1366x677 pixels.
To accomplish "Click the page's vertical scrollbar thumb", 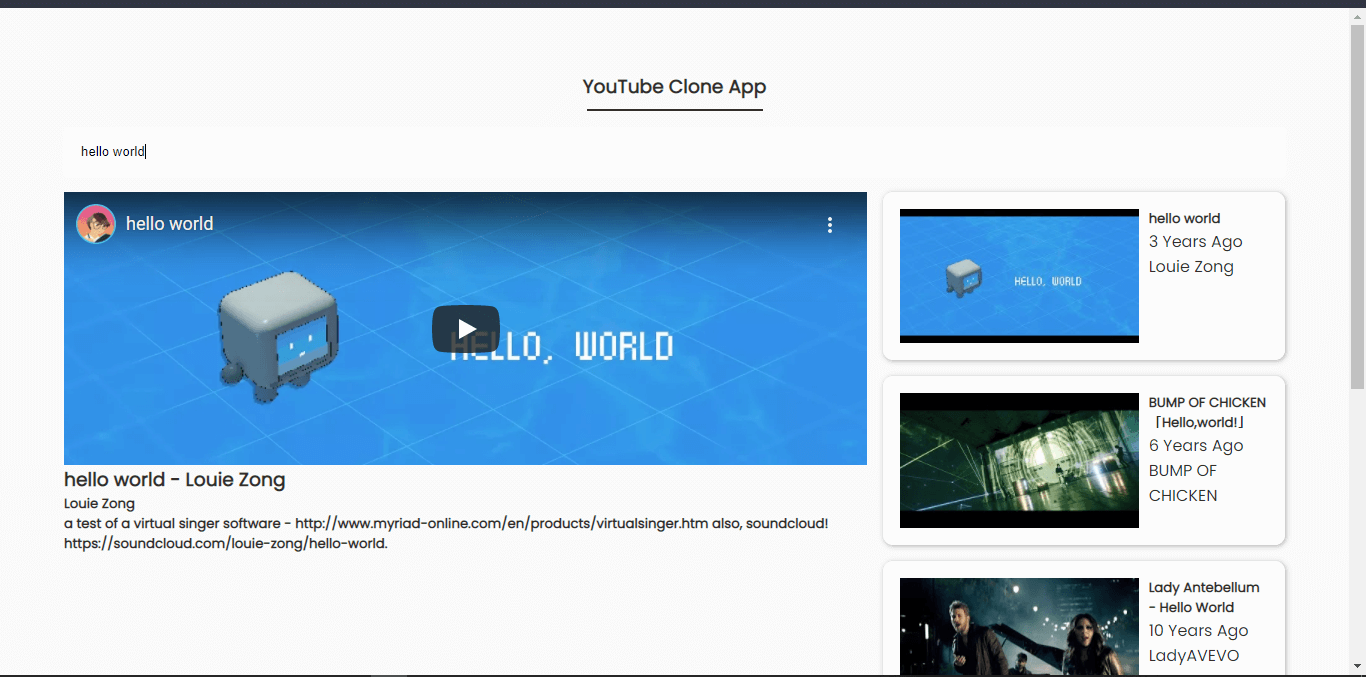I will [x=1357, y=206].
